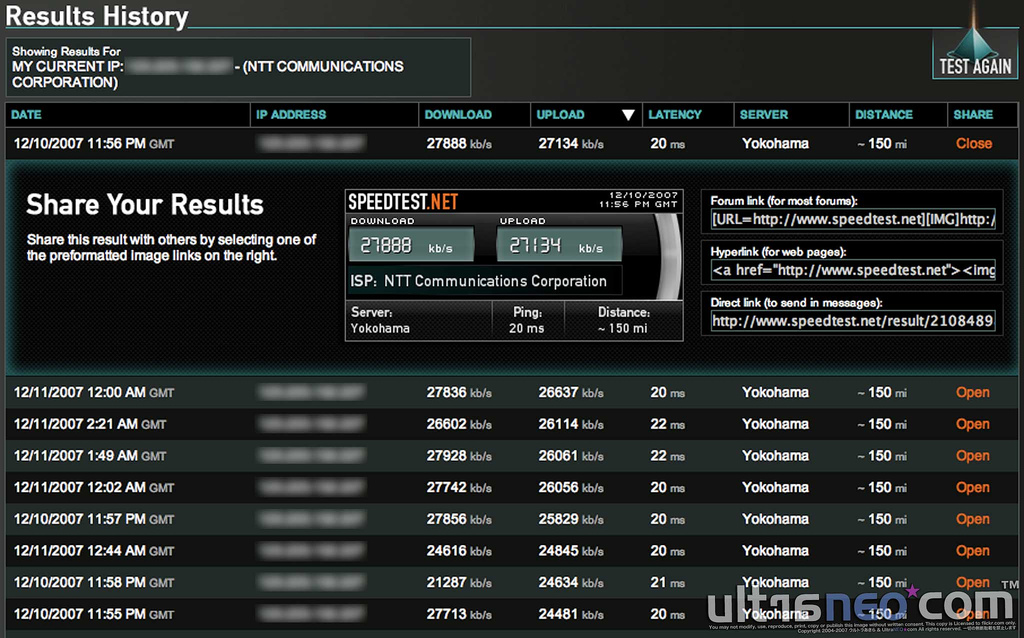Open share for the 12:02 AM result
The height and width of the screenshot is (638, 1024).
[972, 488]
